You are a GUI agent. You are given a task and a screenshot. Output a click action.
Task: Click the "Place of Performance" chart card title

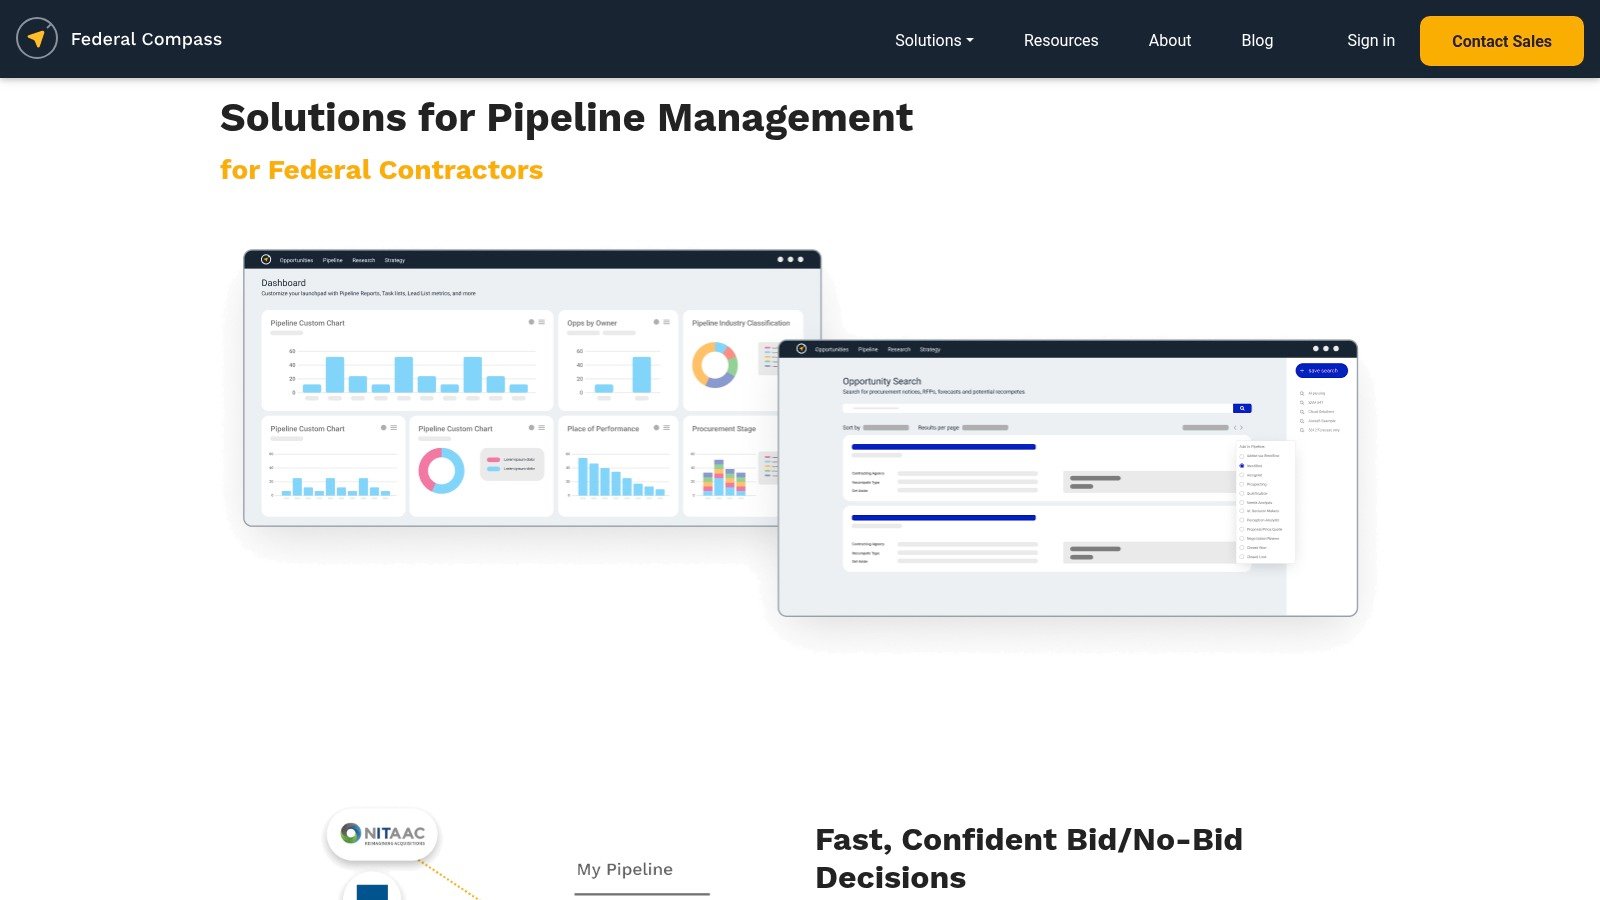click(603, 429)
